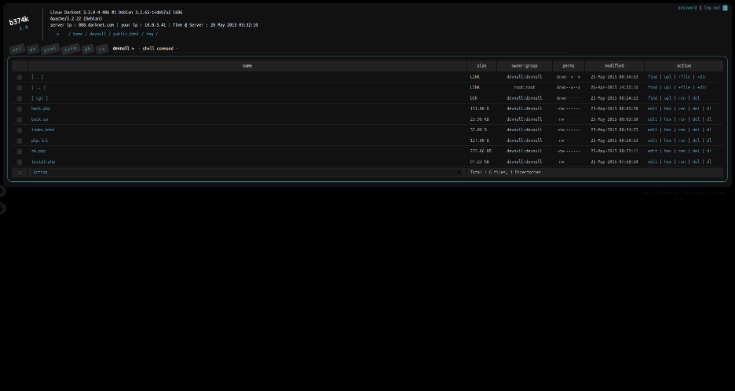735x391 pixels.
Task: Tick the checkbox for the [ cgi ] folder
Action: coord(20,99)
